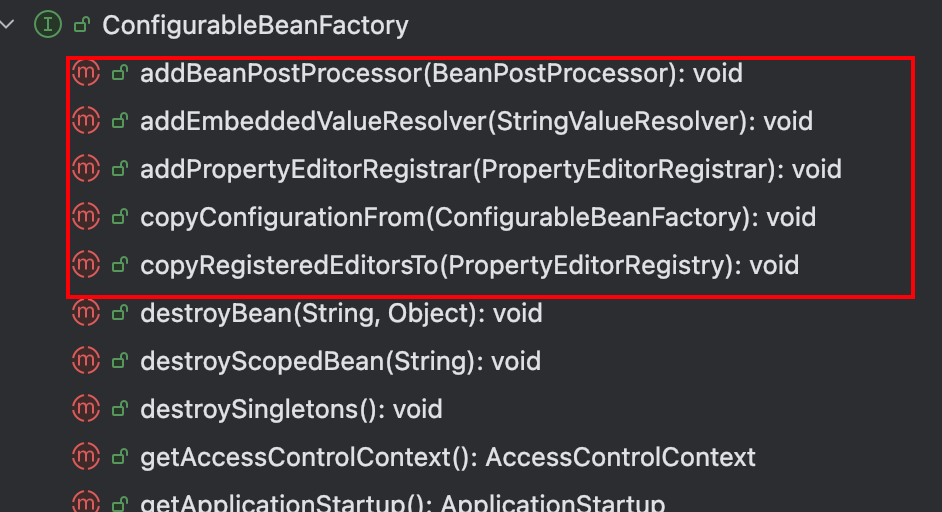This screenshot has width=942, height=512.
Task: Select destroyScopedBean(String) method
Action: pyautogui.click(x=340, y=361)
